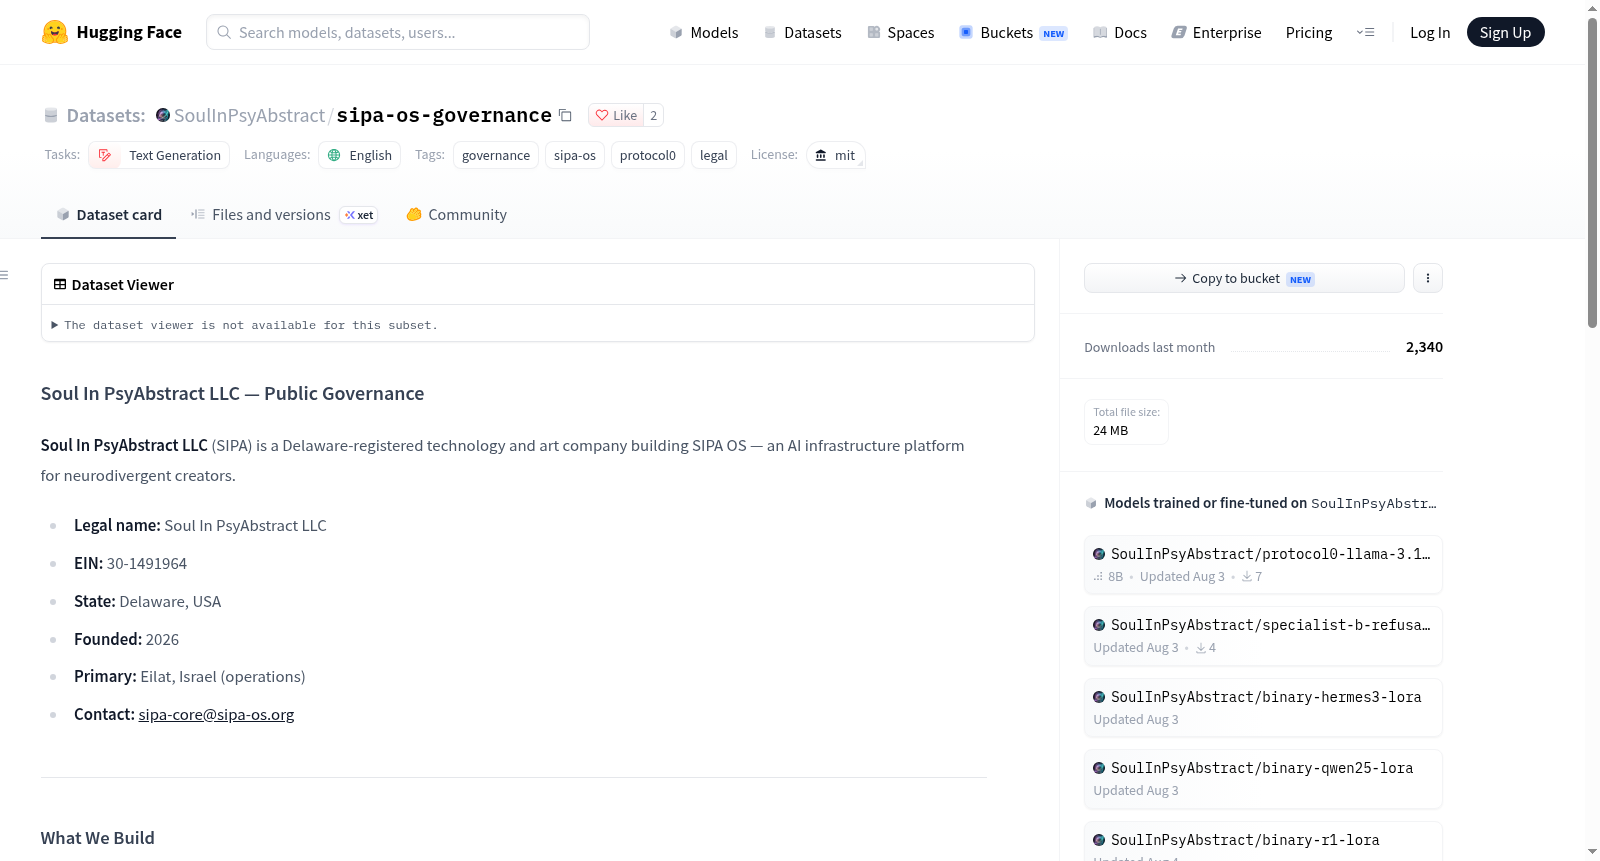Click the Datasets icon in the navbar
Viewport: 1600px width, 861px height.
click(x=770, y=32)
